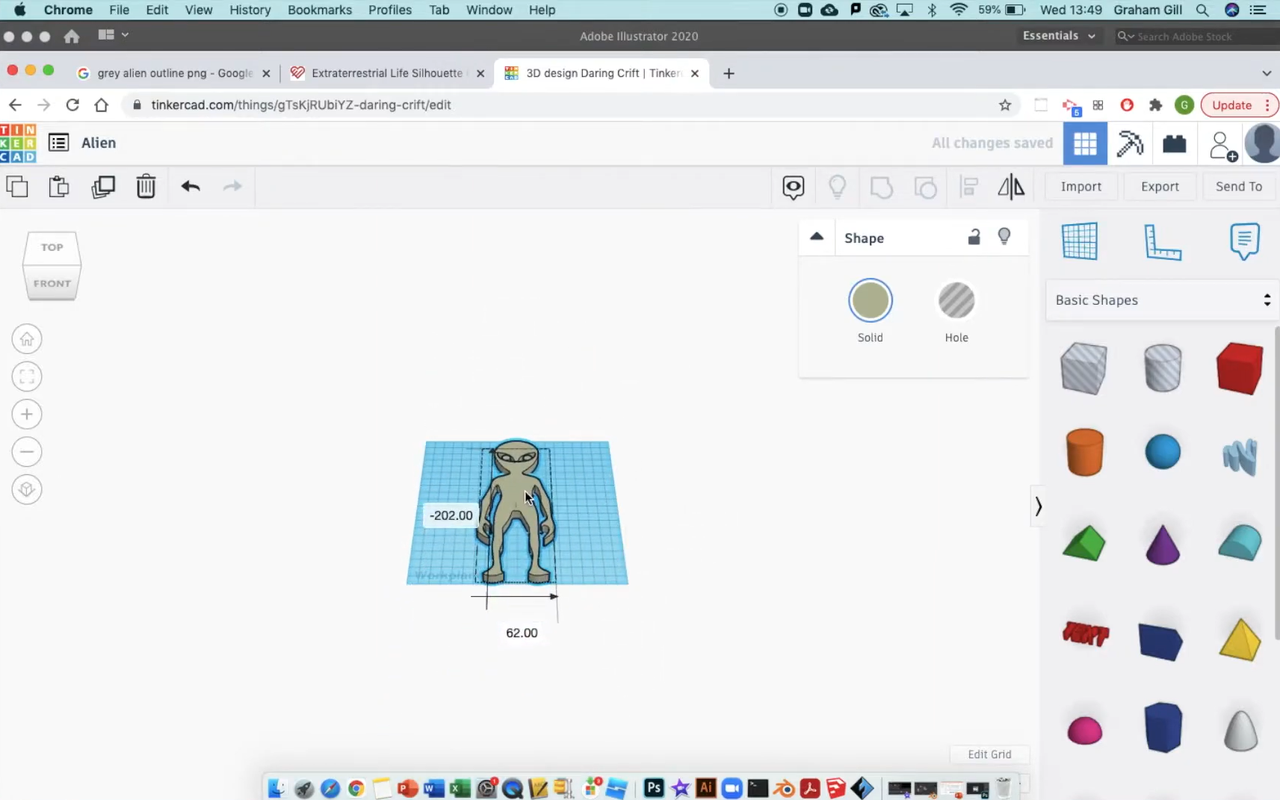Viewport: 1280px width, 800px height.
Task: Select the red Box shape
Action: click(1239, 368)
